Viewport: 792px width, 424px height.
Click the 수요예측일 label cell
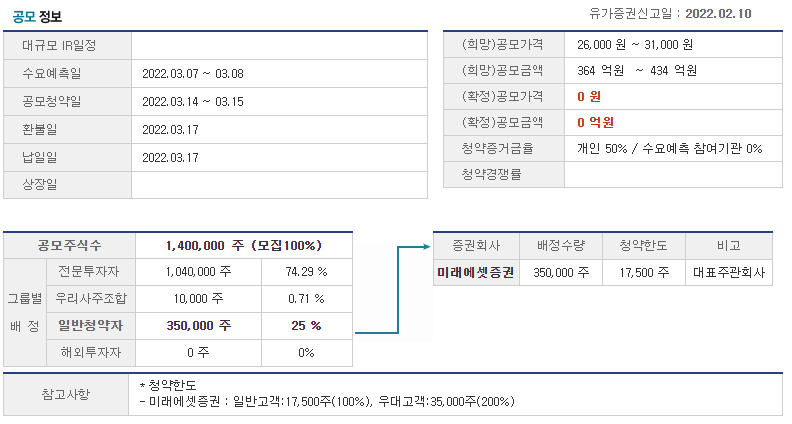(68, 74)
